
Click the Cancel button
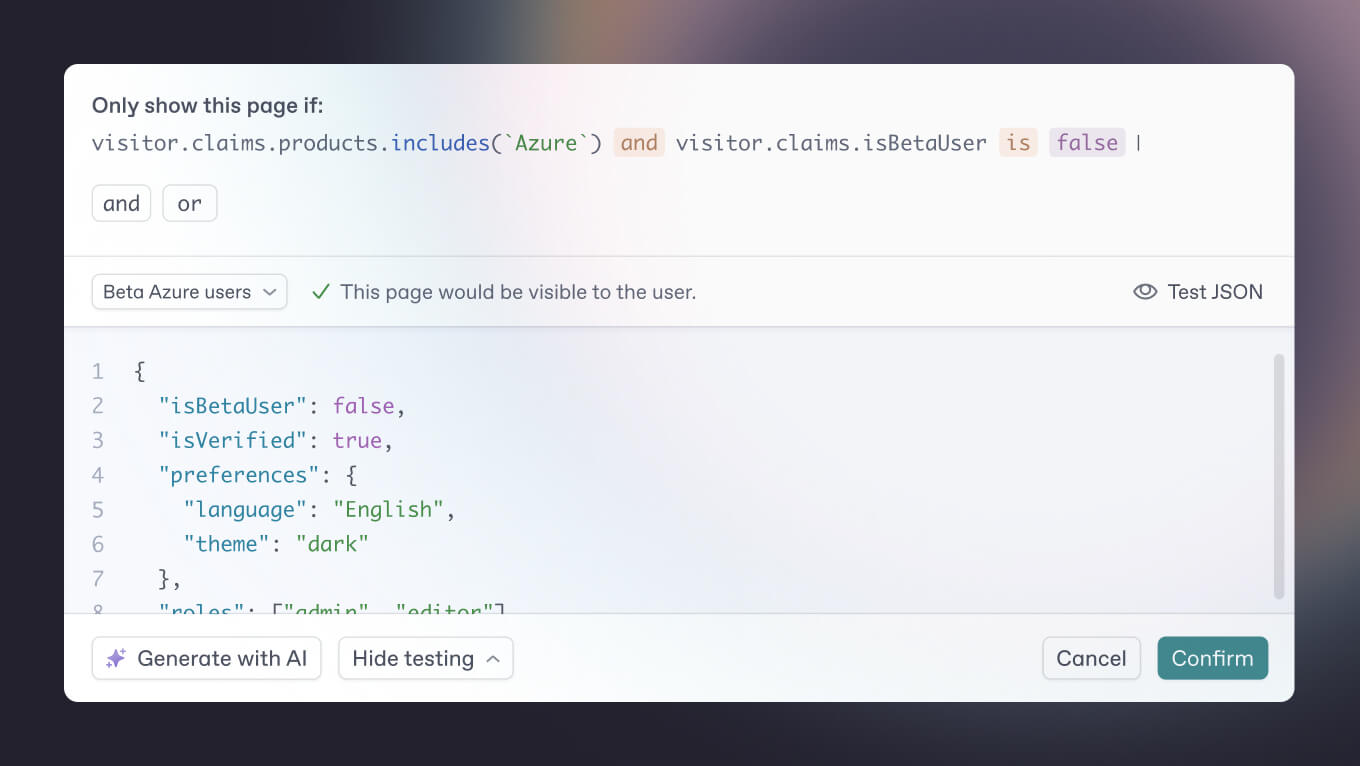coord(1091,659)
